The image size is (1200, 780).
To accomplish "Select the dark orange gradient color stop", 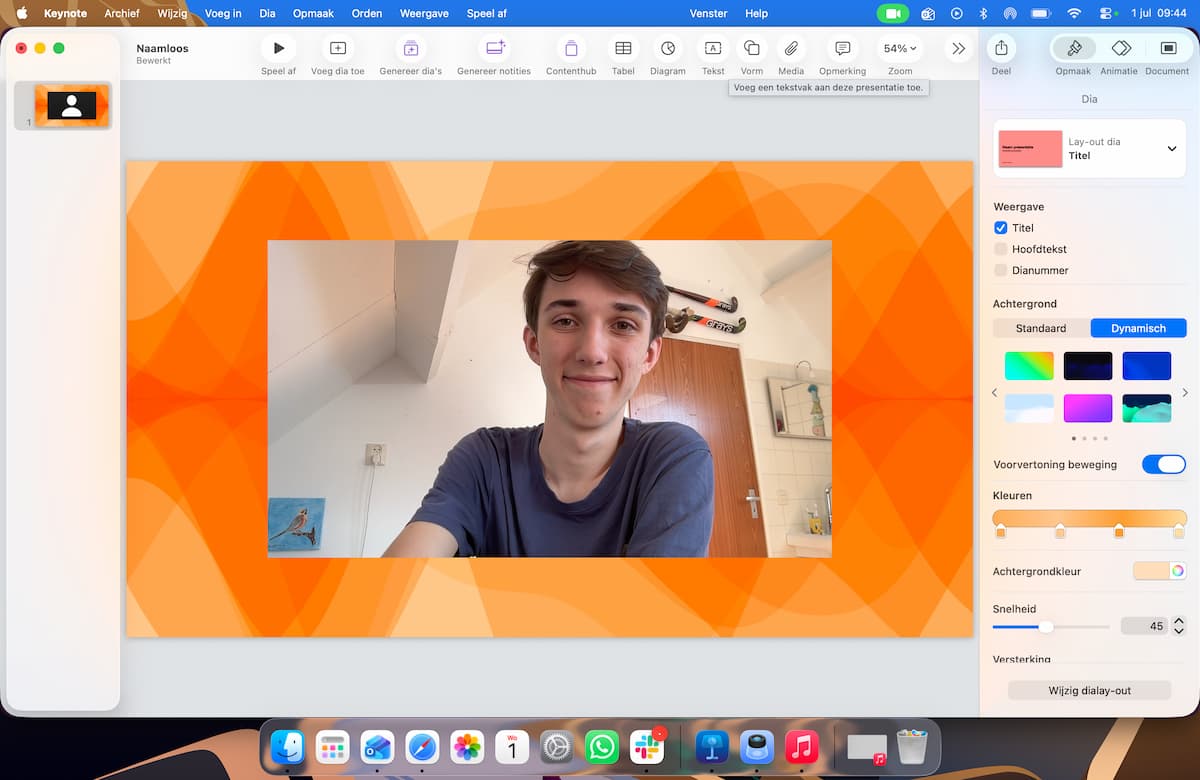I will pos(1119,532).
